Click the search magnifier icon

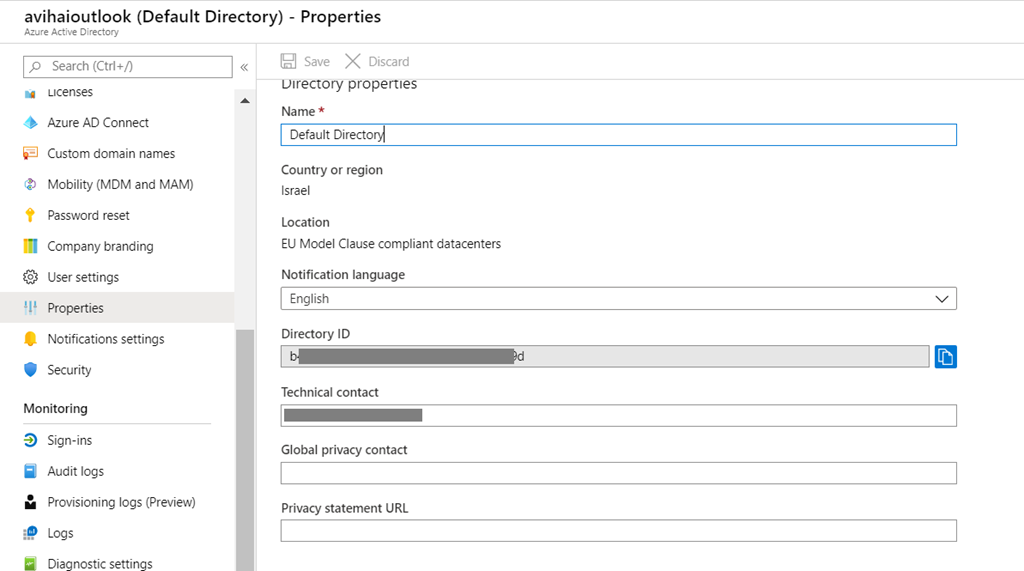click(36, 67)
